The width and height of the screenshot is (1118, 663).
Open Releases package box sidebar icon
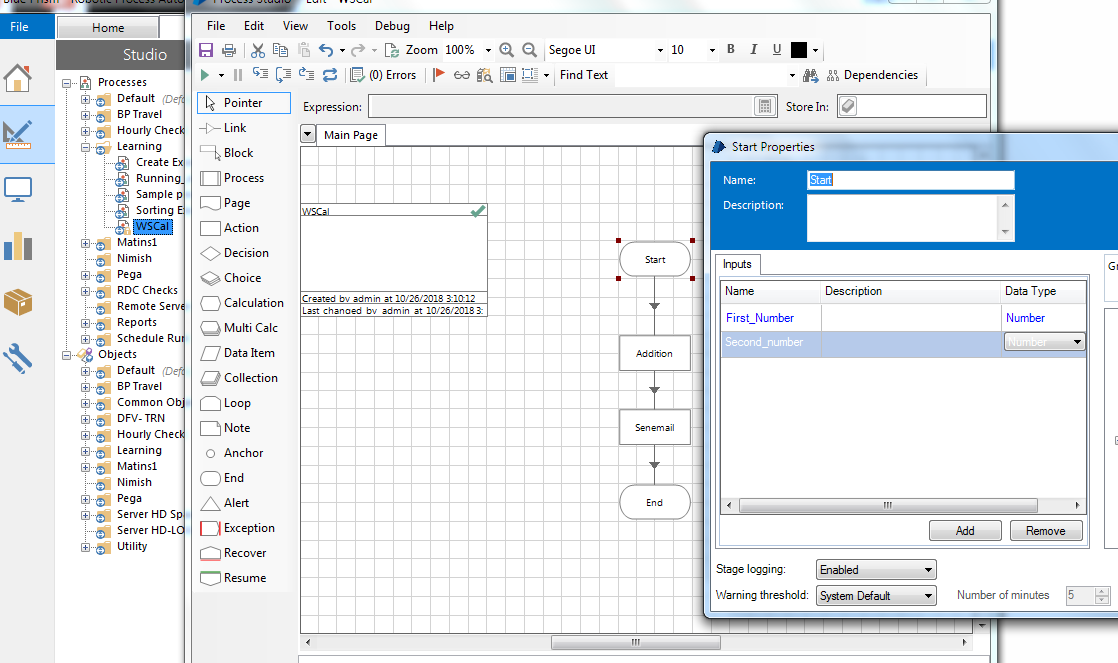18,302
